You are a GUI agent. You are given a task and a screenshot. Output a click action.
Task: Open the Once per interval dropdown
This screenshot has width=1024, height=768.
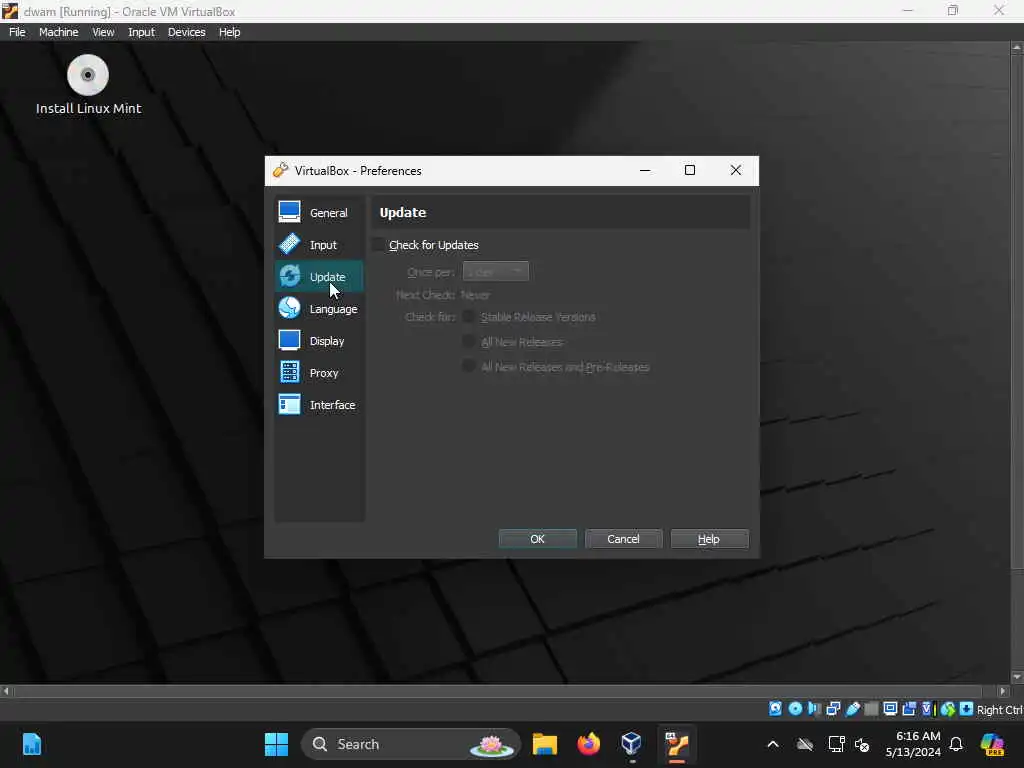click(x=496, y=271)
